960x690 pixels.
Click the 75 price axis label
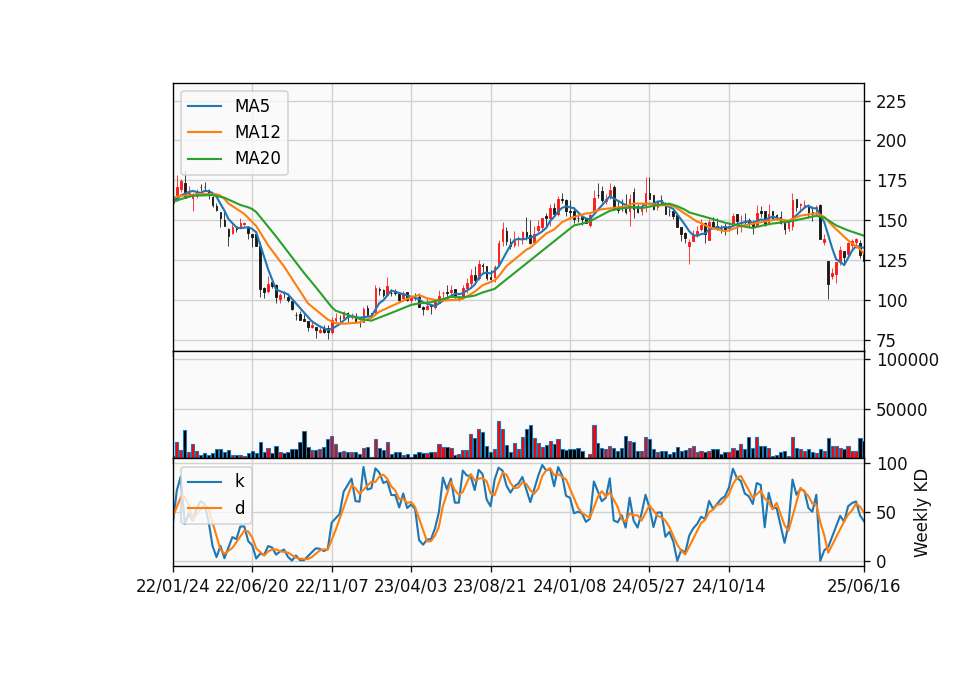pos(886,341)
